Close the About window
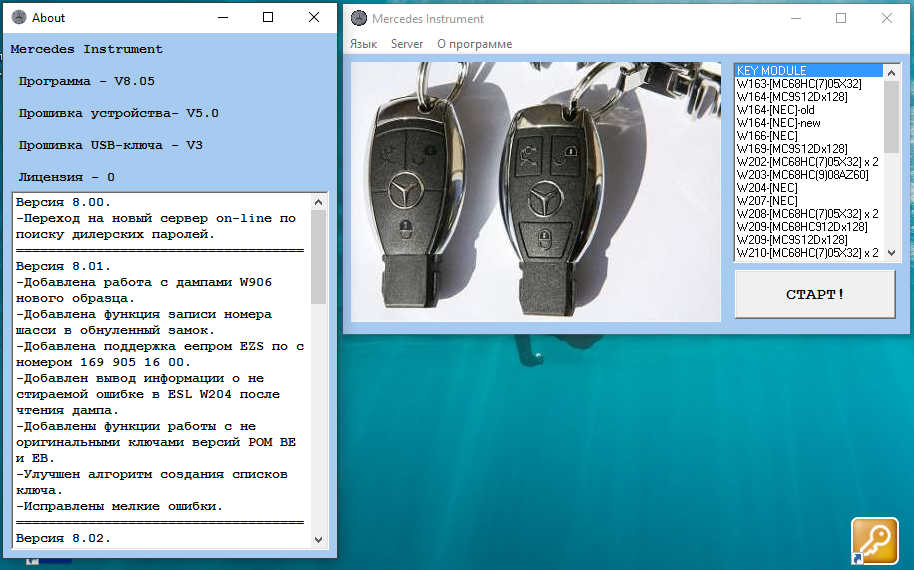This screenshot has height=570, width=914. coord(314,17)
